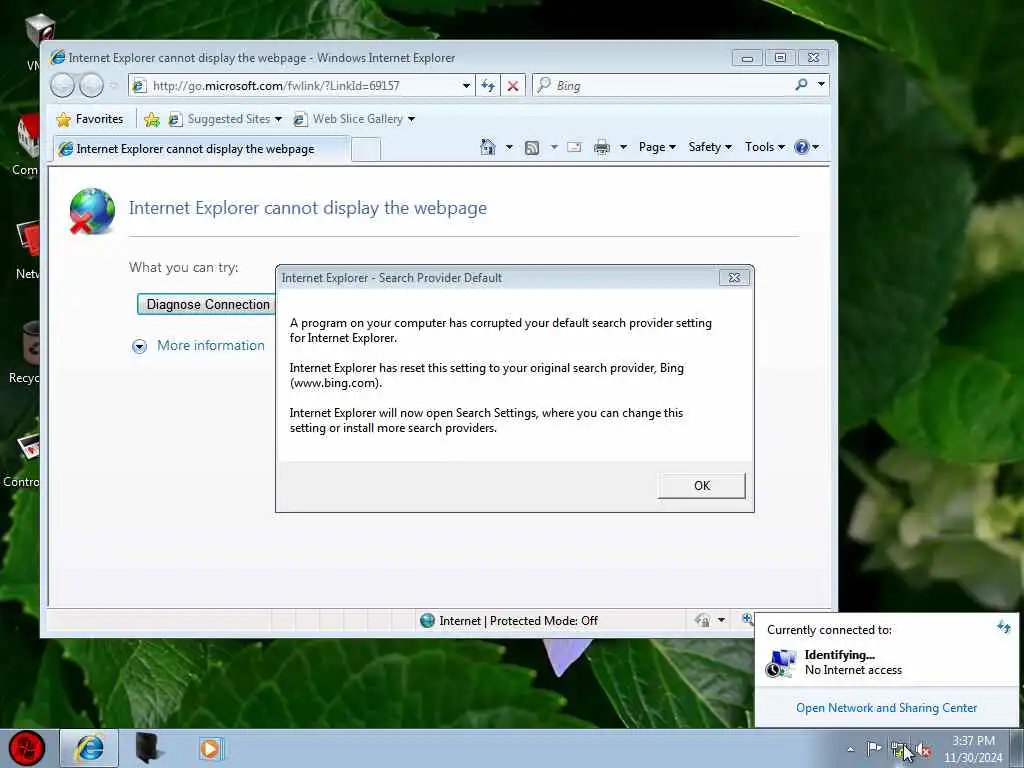The image size is (1024, 768).
Task: Click the network tray icon
Action: 900,750
